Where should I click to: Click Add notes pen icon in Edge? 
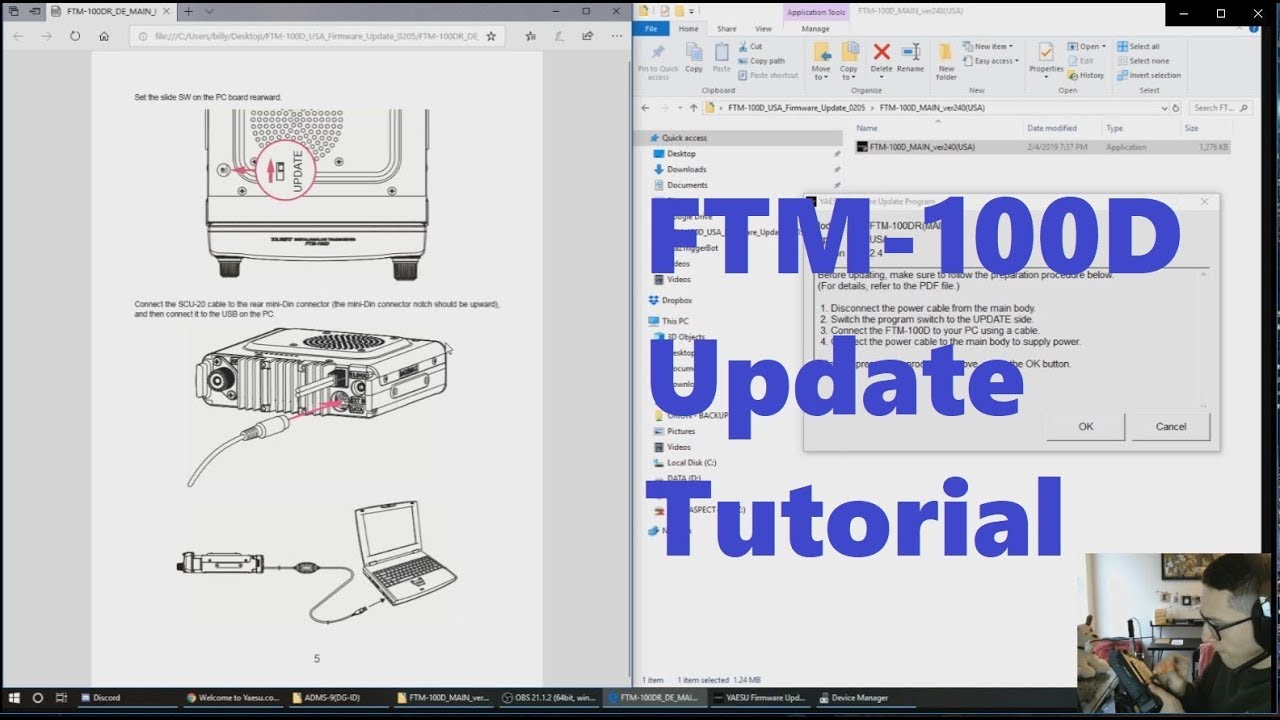(560, 36)
